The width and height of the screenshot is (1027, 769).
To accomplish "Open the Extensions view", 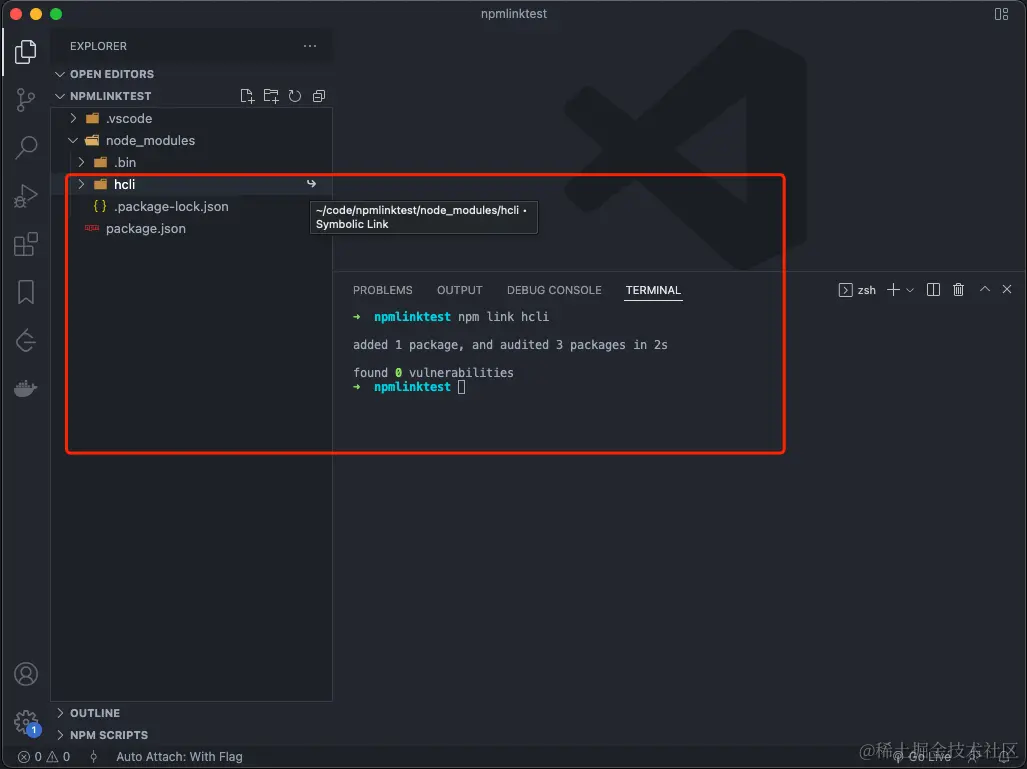I will (x=26, y=244).
